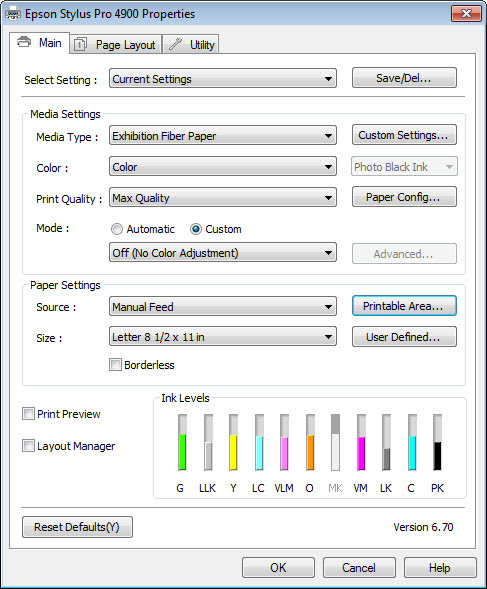Click the Version 6.70 text
The image size is (487, 589).
[x=423, y=527]
